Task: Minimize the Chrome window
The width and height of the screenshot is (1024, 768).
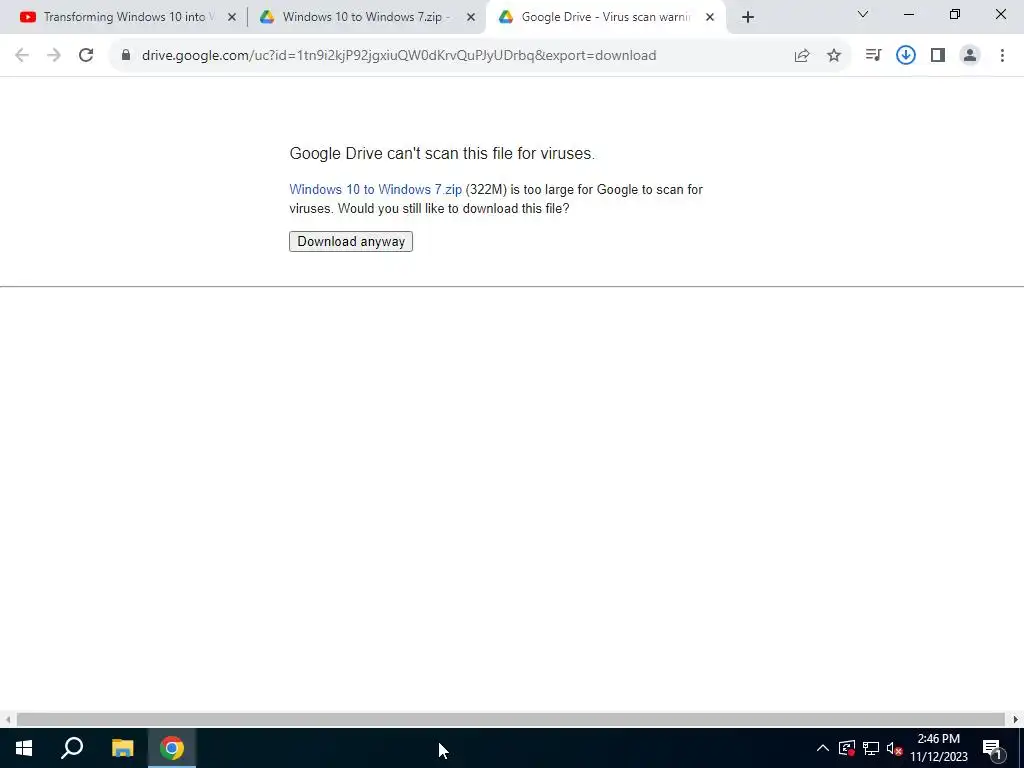Action: (x=908, y=14)
